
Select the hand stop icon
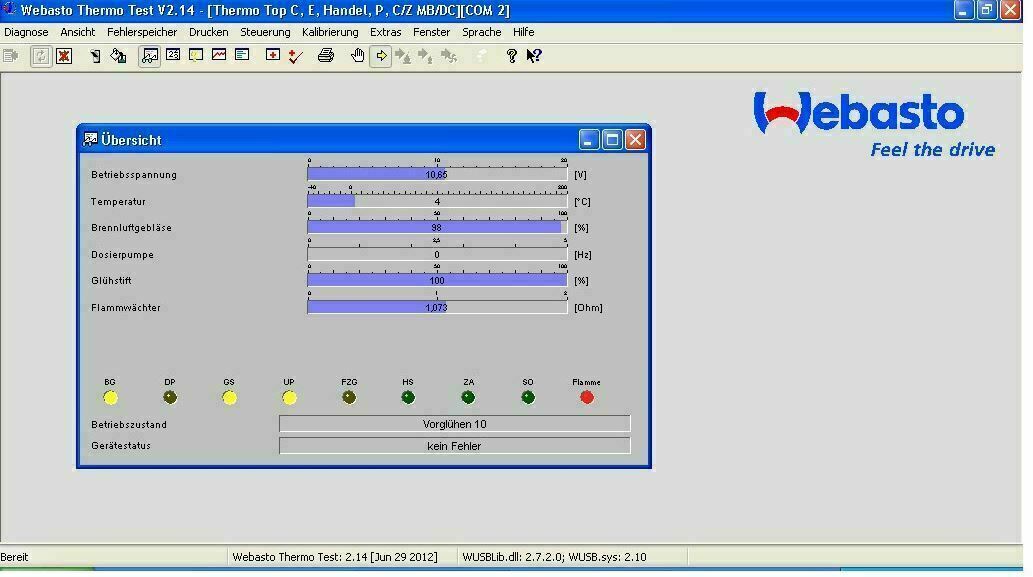pyautogui.click(x=358, y=56)
